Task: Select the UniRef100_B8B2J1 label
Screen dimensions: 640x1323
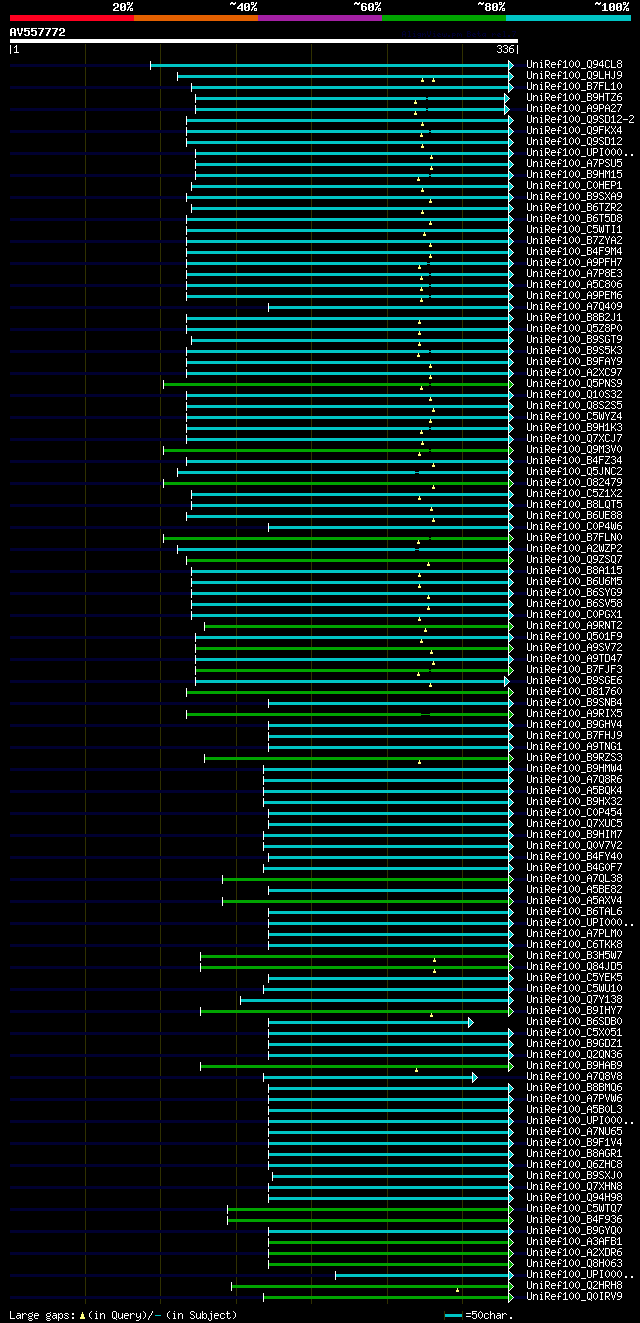Action: (574, 318)
